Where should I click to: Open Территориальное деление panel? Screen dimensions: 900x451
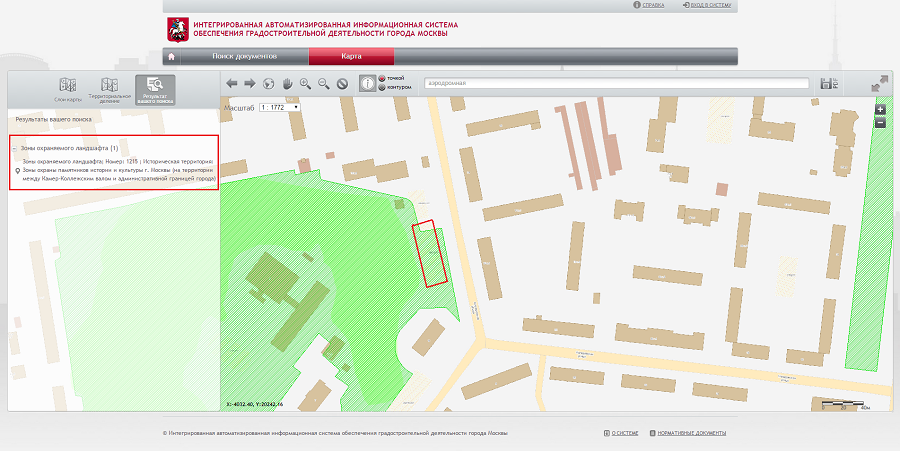point(109,90)
